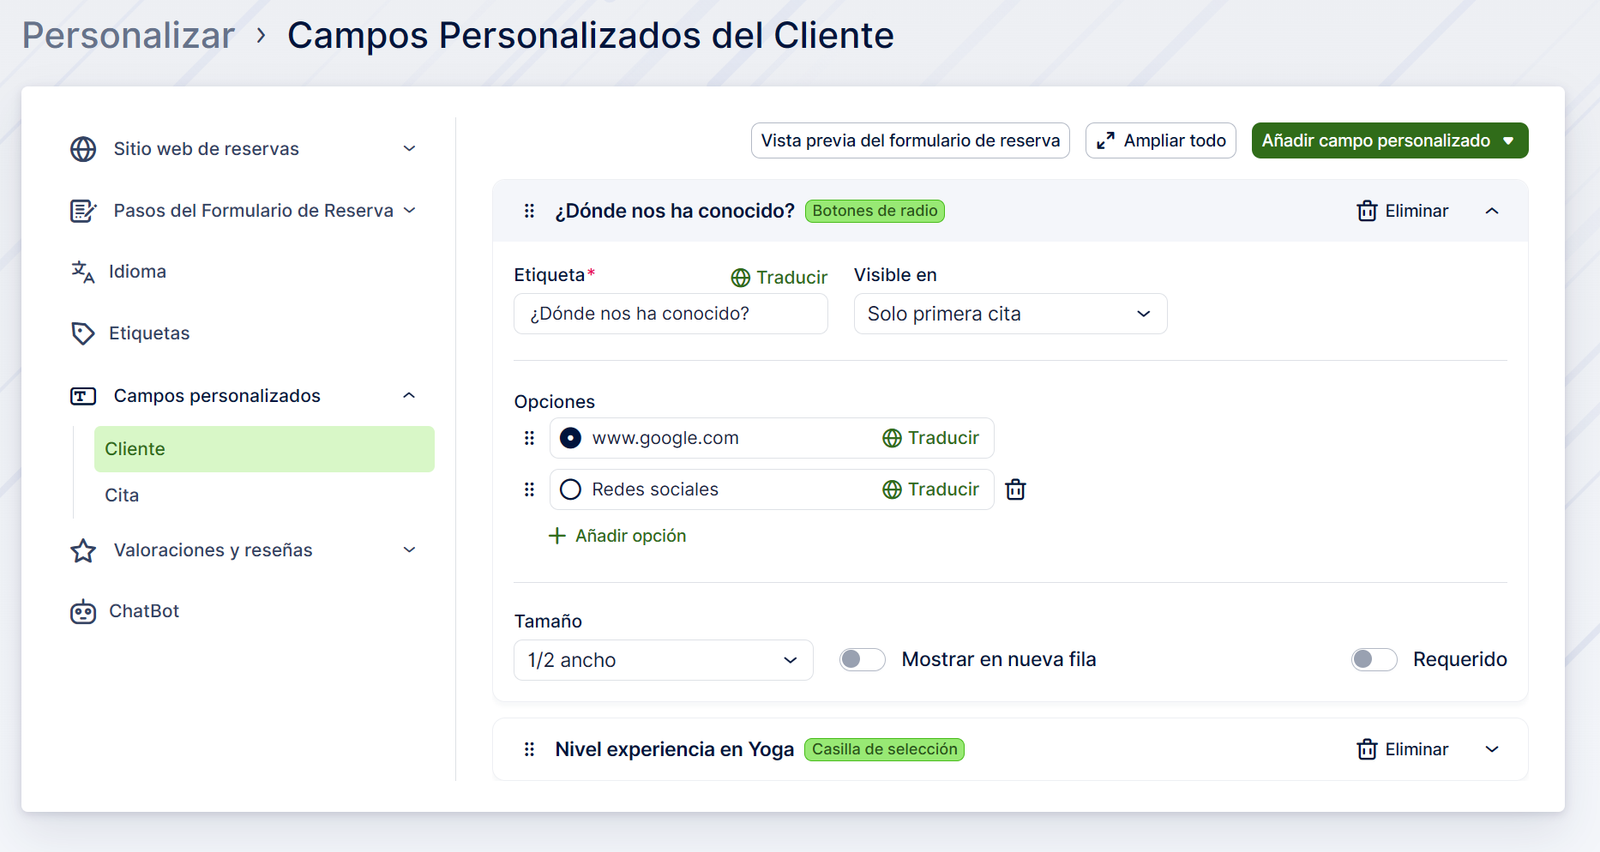Open the Cita submenu item
This screenshot has width=1600, height=852.
(x=122, y=496)
